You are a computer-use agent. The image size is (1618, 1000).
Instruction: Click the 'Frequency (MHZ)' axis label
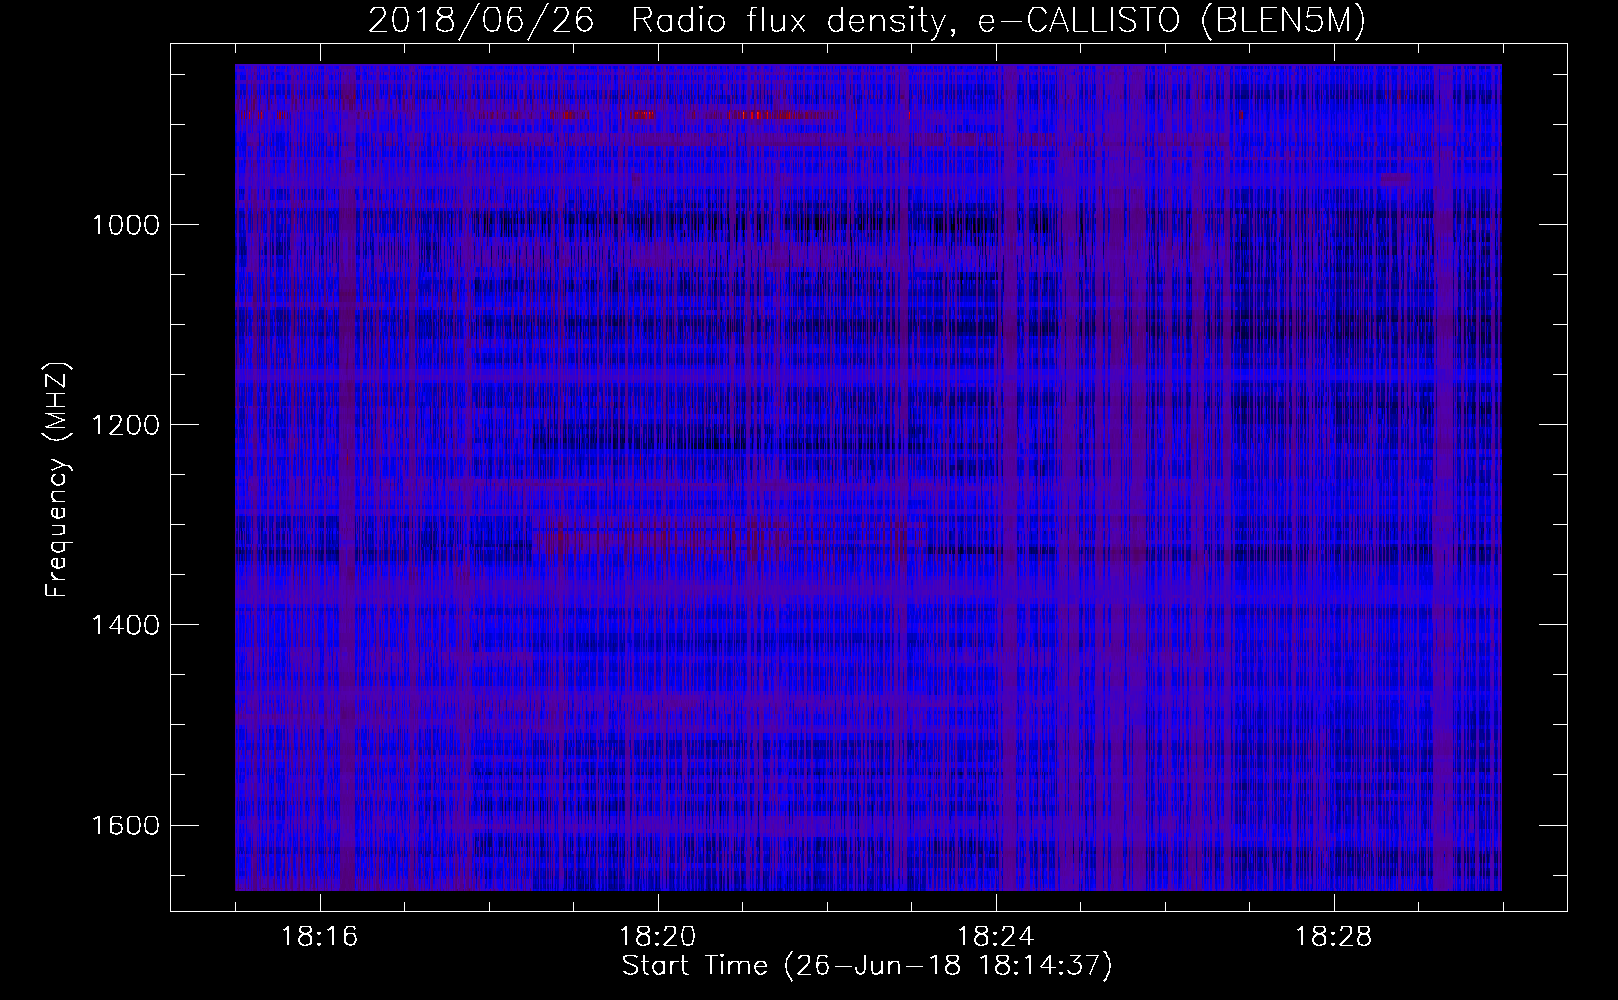[57, 480]
